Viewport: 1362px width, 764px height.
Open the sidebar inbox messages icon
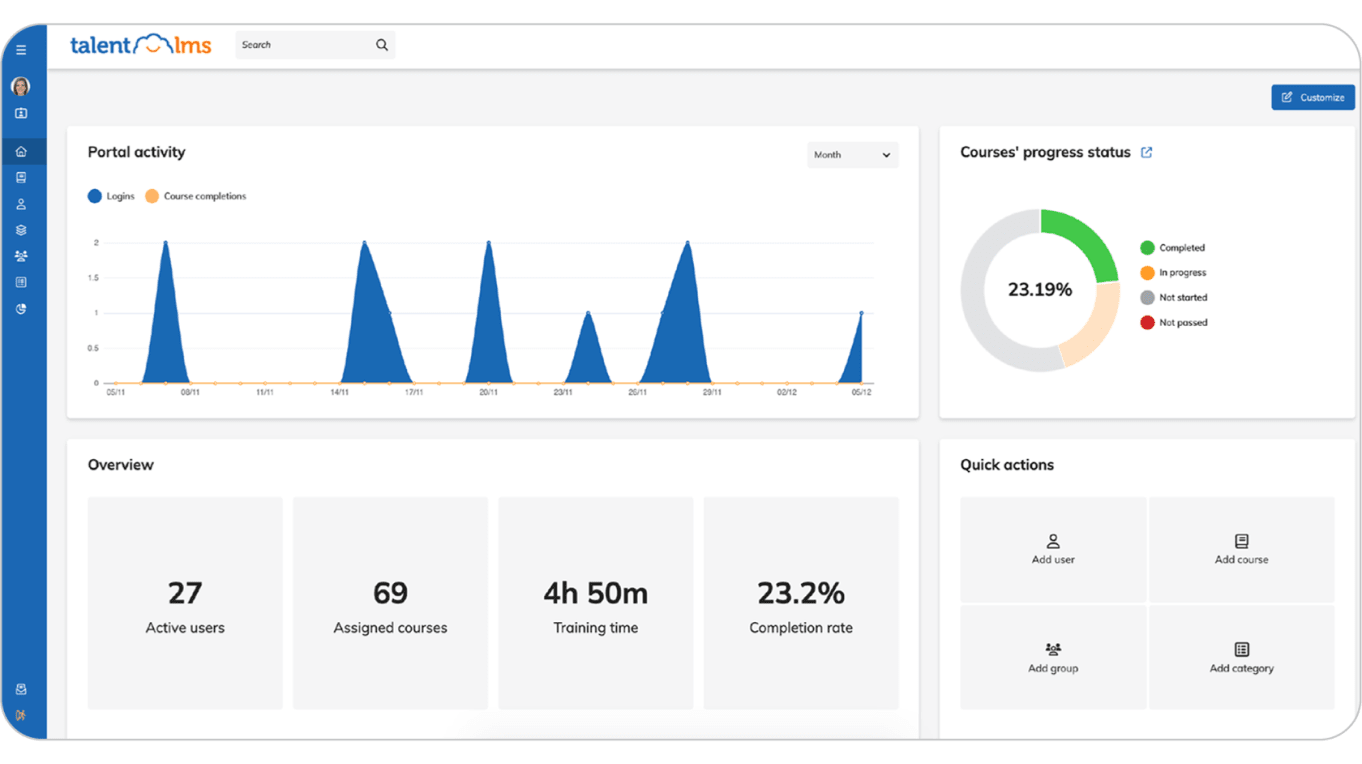[x=21, y=689]
